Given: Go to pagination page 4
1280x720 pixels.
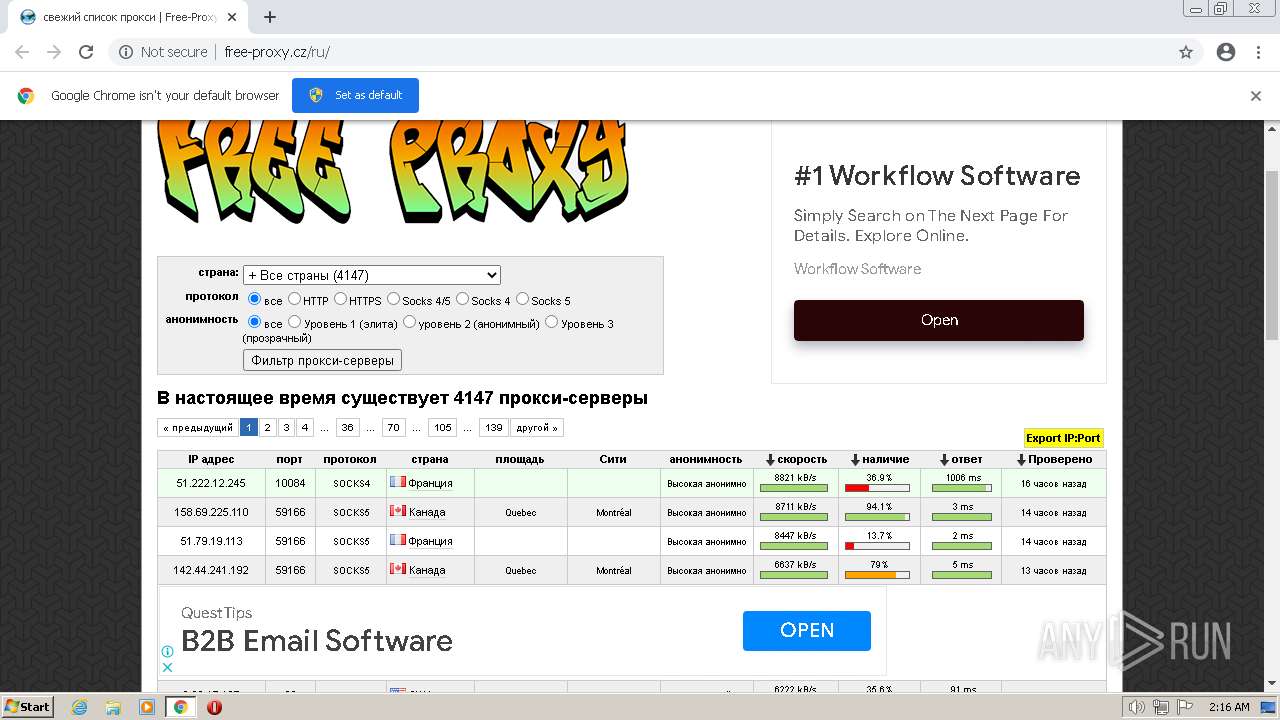Looking at the screenshot, I should 305,428.
